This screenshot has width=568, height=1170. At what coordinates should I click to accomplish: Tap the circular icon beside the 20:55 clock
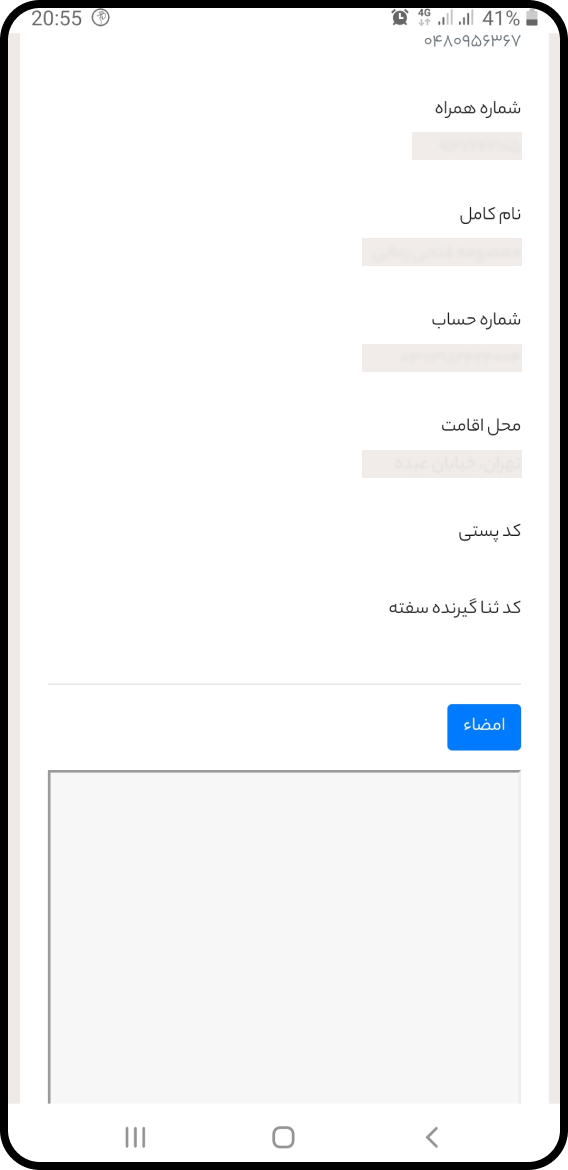pos(100,17)
